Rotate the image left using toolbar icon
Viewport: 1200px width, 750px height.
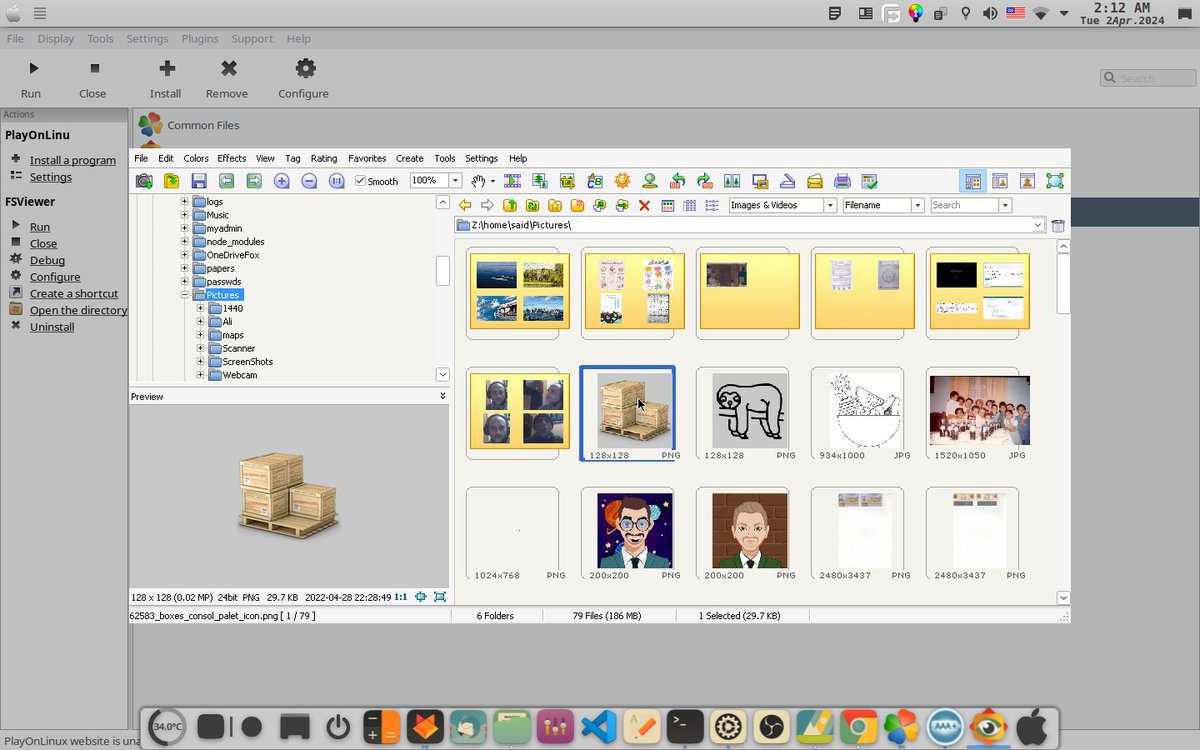[x=679, y=180]
